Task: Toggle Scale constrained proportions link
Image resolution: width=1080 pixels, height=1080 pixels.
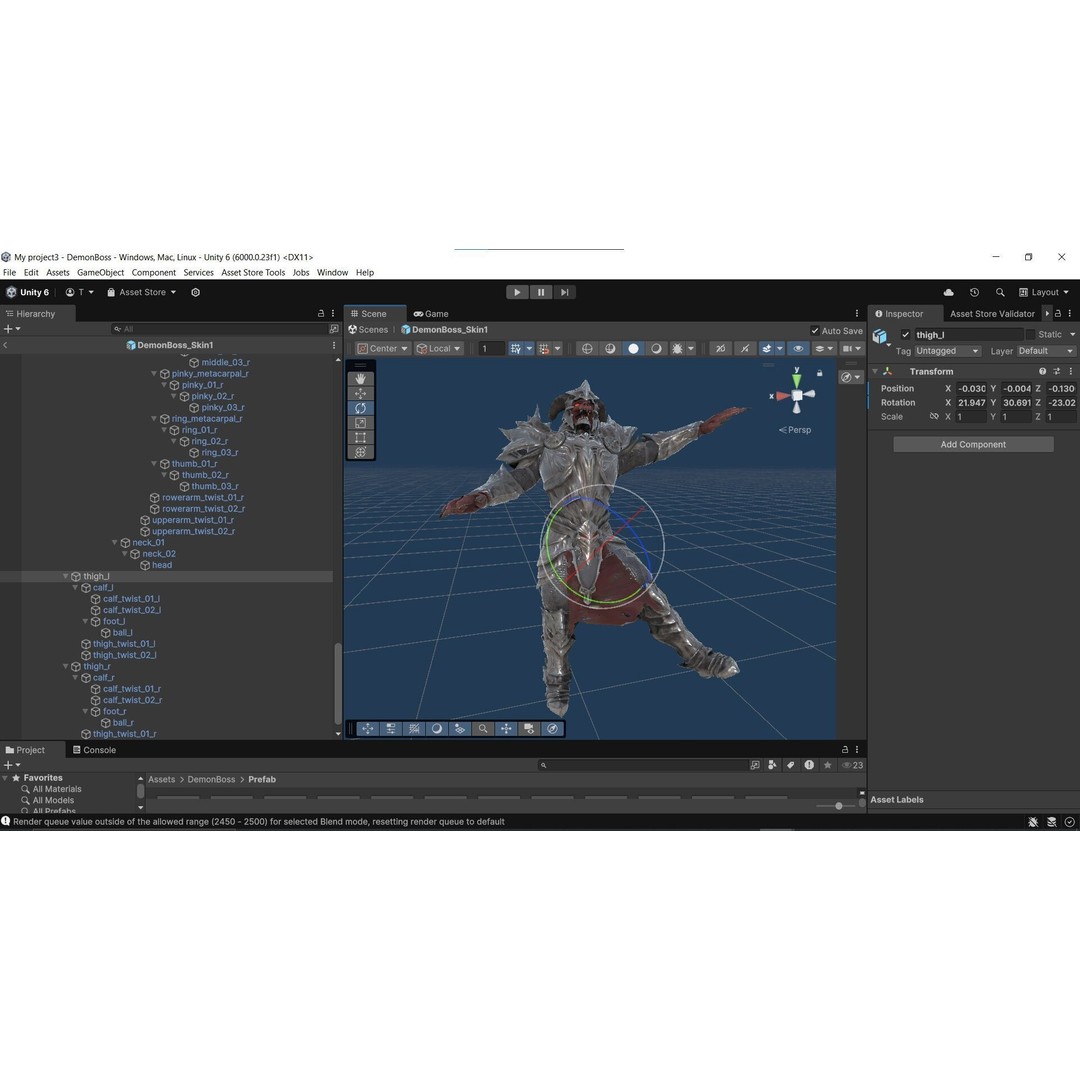Action: (x=934, y=417)
